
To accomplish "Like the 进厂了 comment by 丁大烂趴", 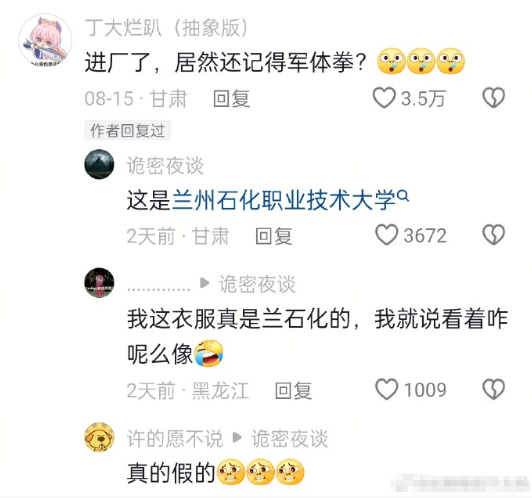I will click(384, 98).
